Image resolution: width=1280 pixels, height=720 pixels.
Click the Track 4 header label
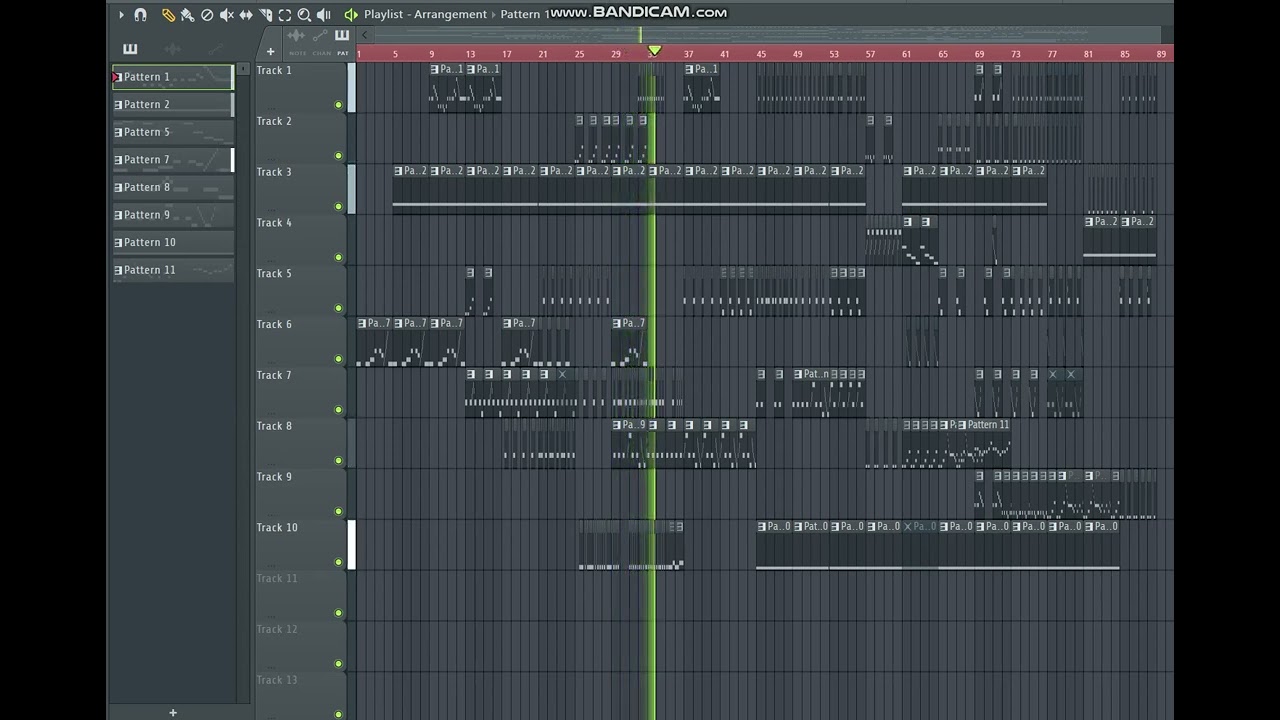(x=274, y=223)
